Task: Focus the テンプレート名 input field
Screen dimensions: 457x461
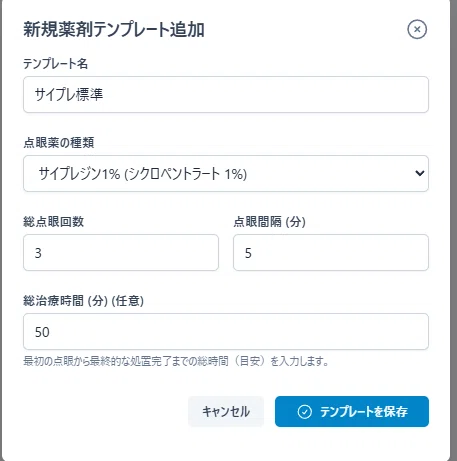Action: coord(226,94)
